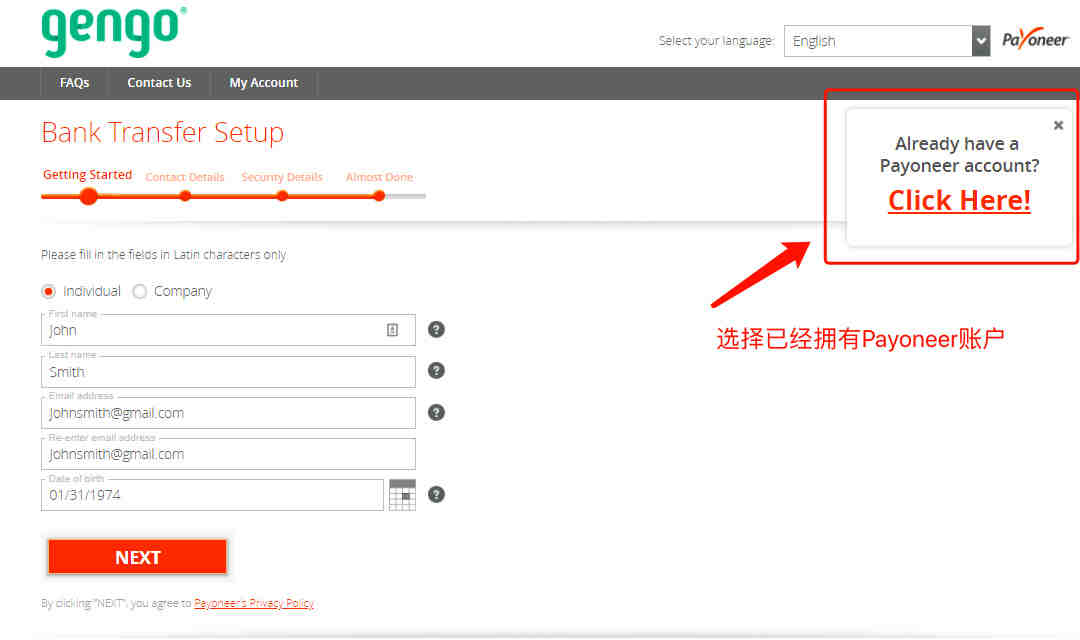Click the 'Bank Transfer Setup' heading
This screenshot has height=640, width=1080.
tap(163, 132)
